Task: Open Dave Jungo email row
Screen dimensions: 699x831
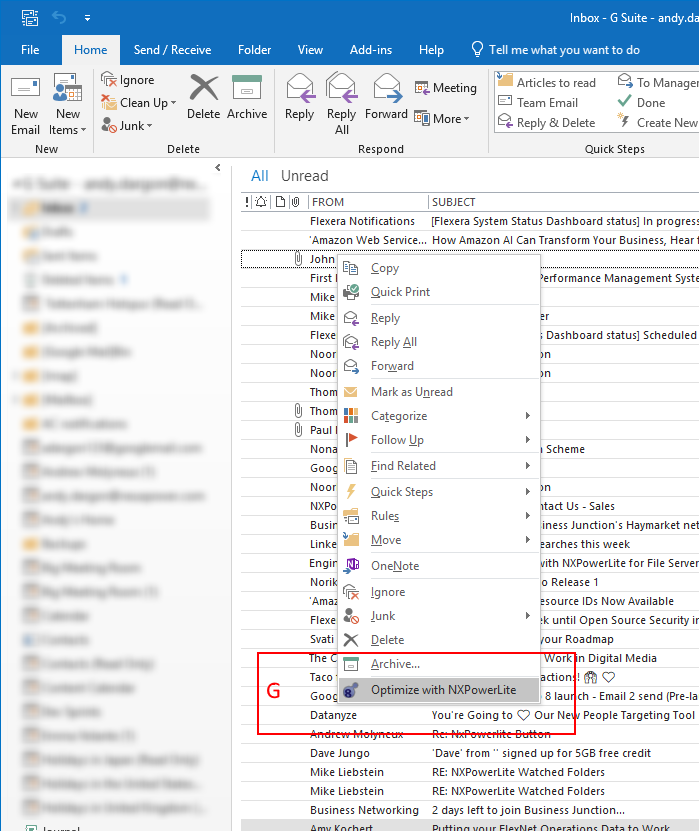Action: (470, 753)
